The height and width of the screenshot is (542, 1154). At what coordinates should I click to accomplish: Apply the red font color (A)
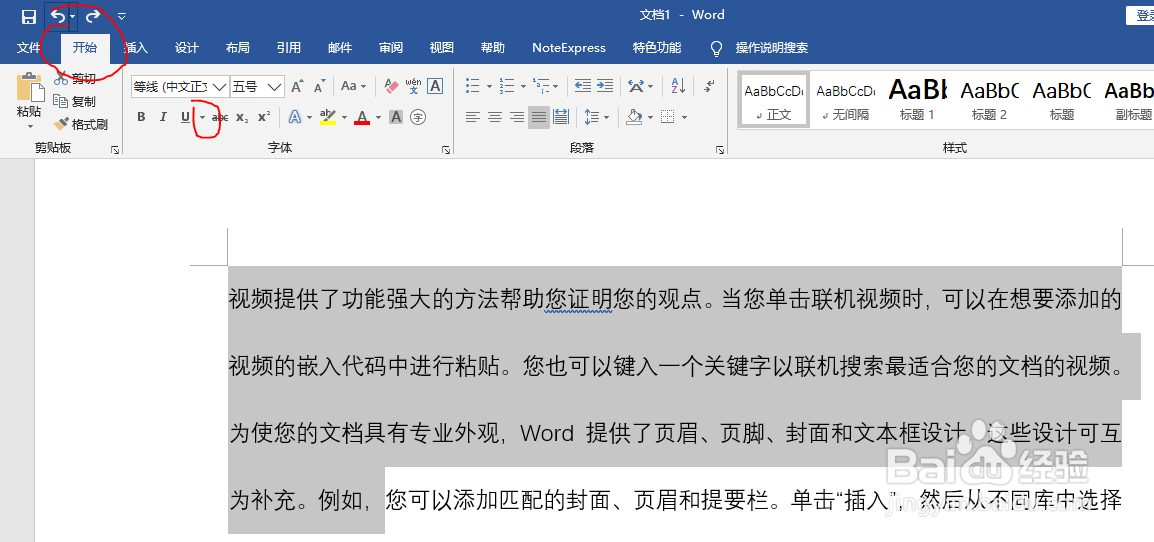click(361, 117)
